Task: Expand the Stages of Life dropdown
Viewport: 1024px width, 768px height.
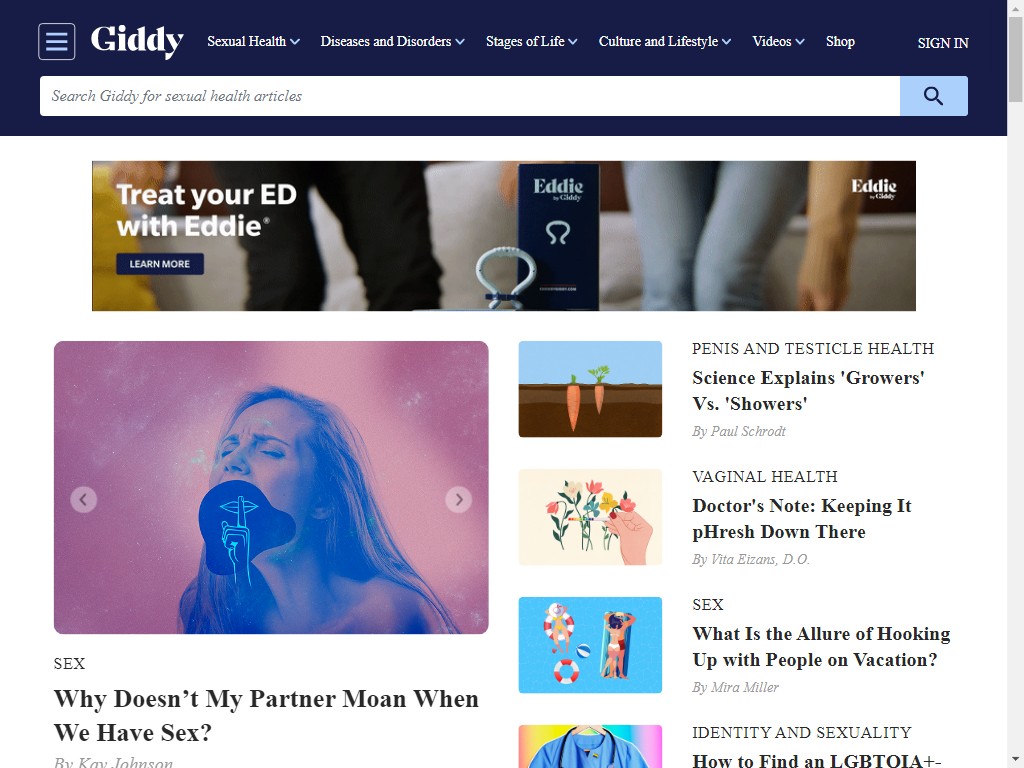Action: [x=532, y=41]
